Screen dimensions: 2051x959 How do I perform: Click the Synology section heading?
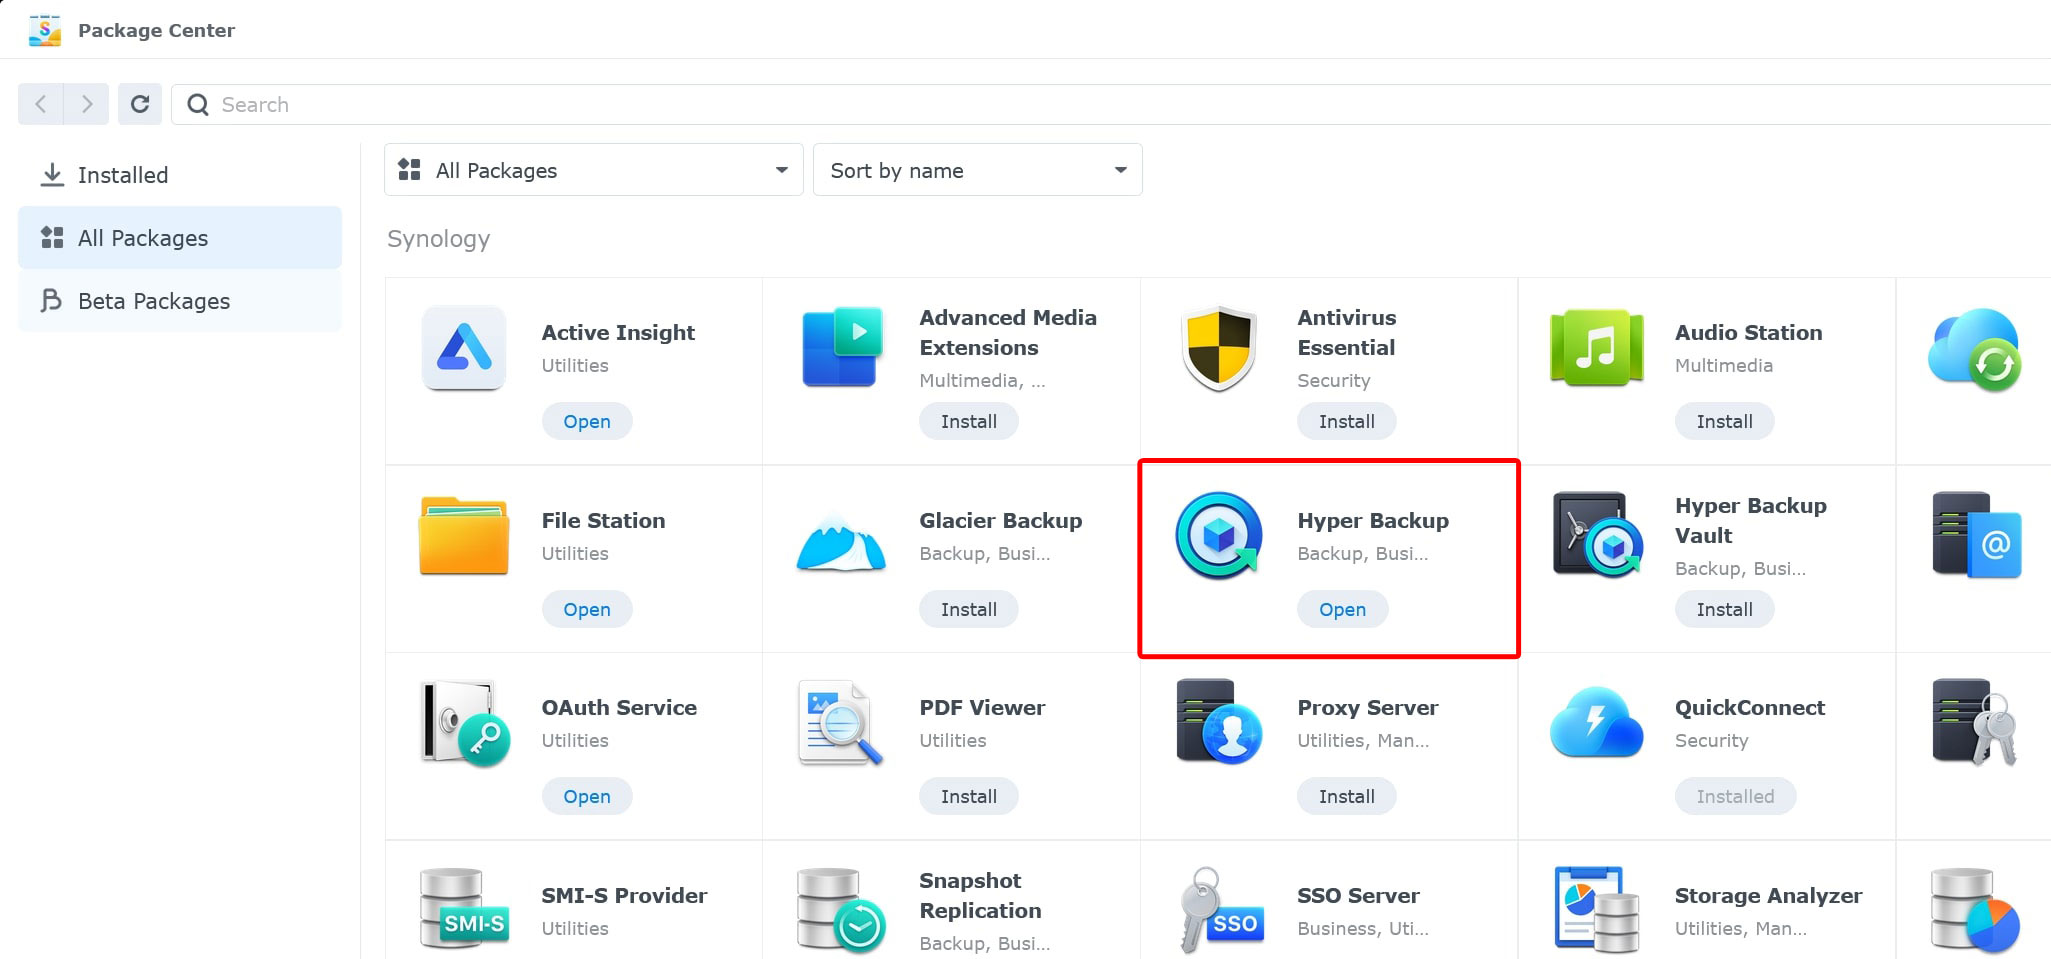[438, 239]
